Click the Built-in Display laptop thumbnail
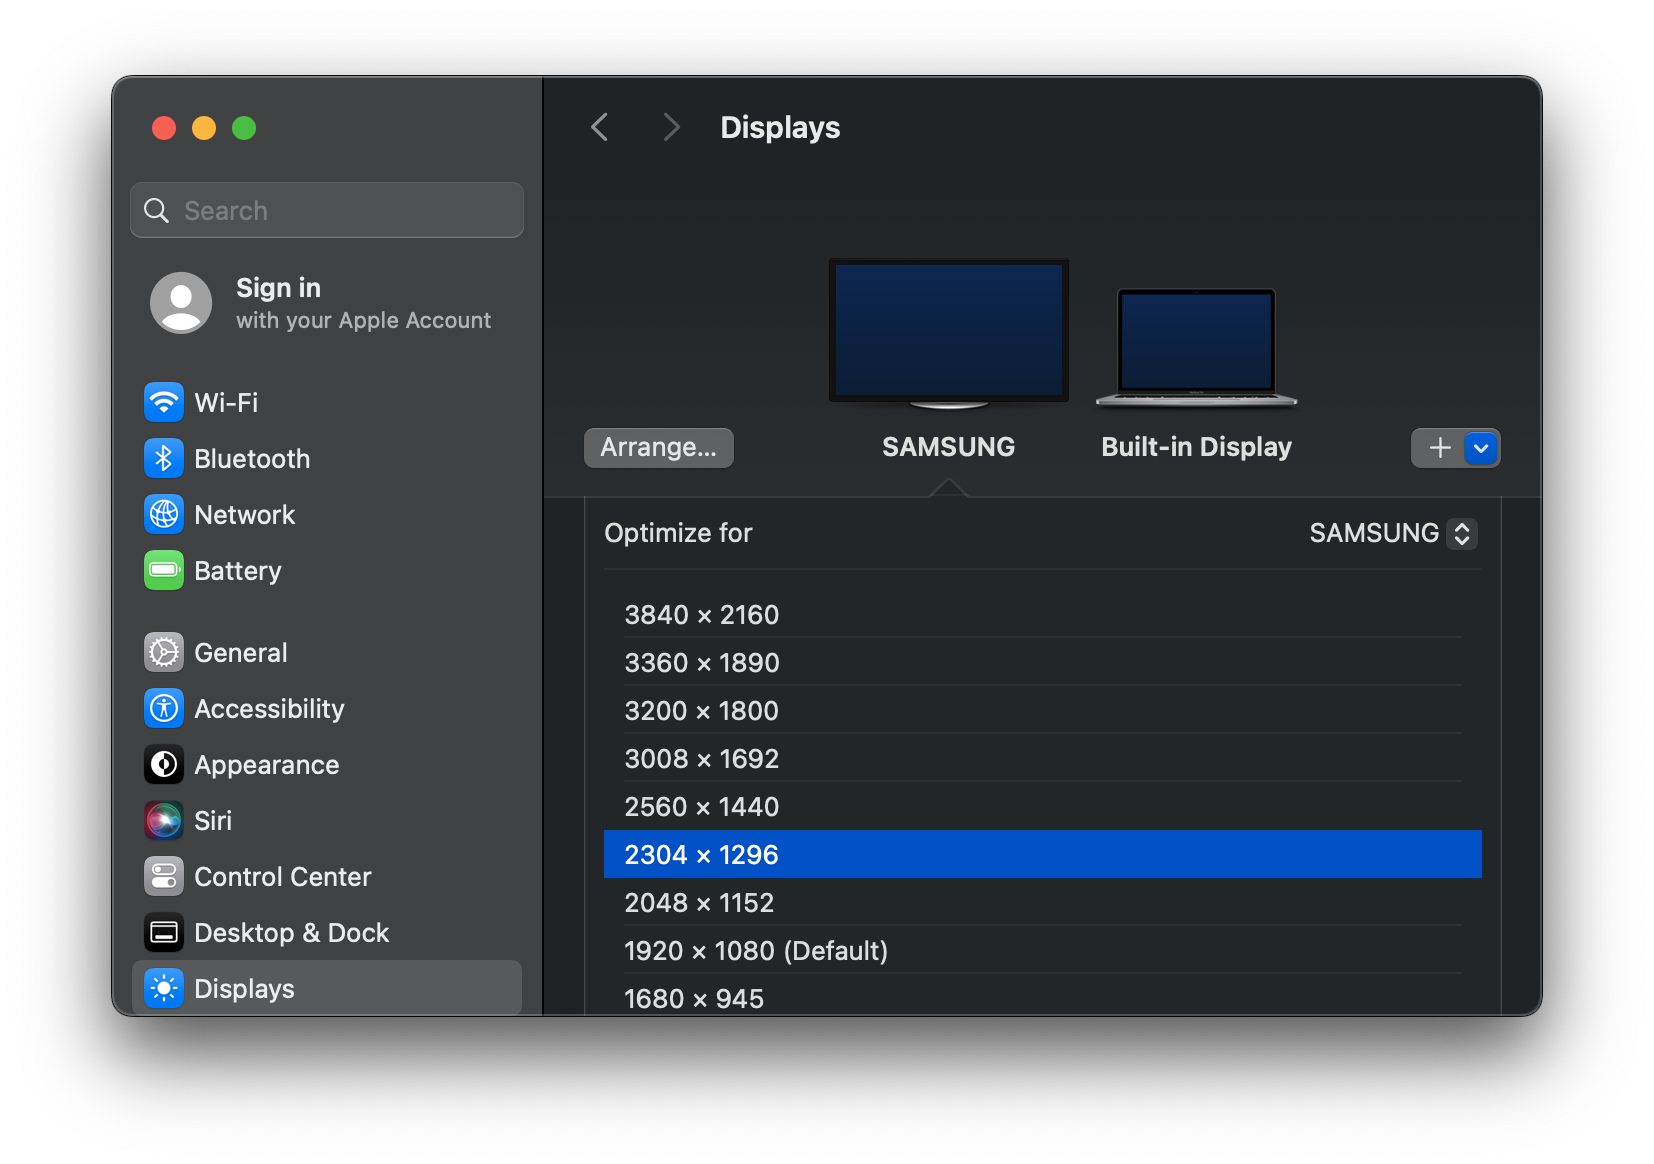The height and width of the screenshot is (1164, 1654). coord(1196,347)
